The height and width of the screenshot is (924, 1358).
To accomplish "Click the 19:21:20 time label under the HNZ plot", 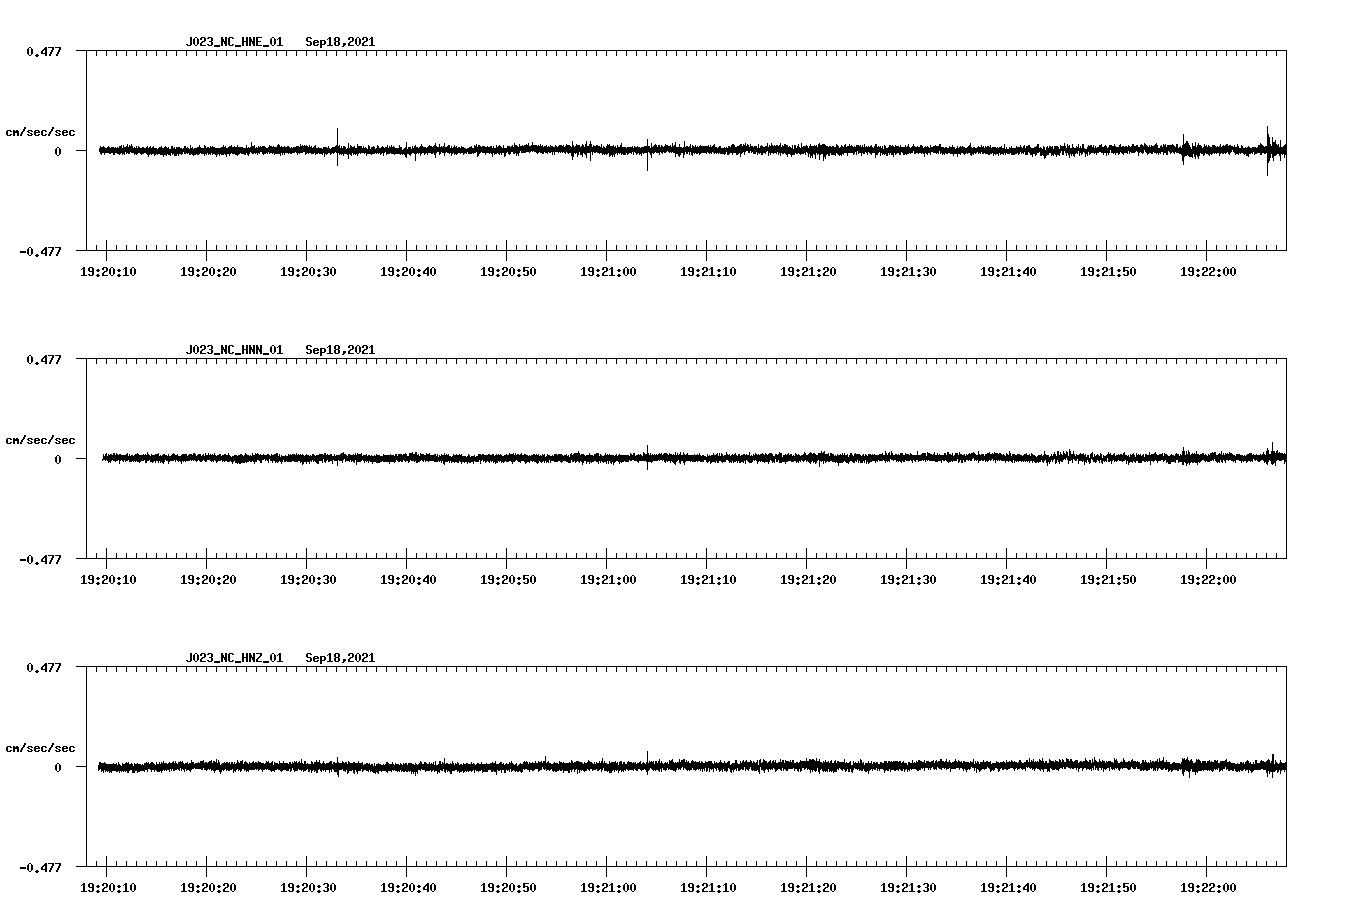I will [808, 888].
